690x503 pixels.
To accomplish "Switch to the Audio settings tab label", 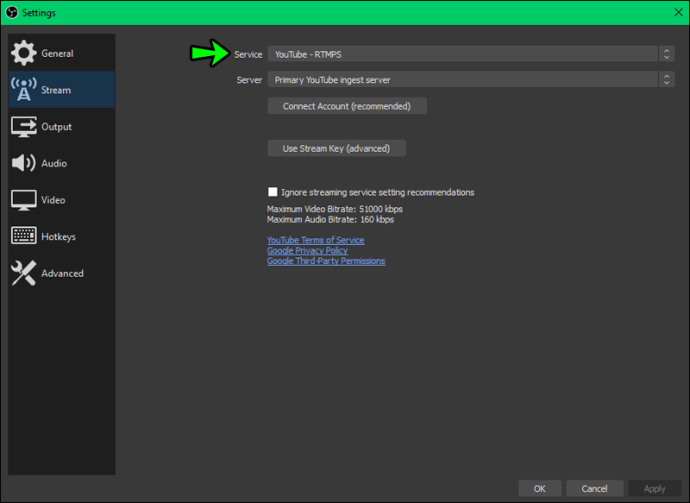I will click(x=54, y=163).
